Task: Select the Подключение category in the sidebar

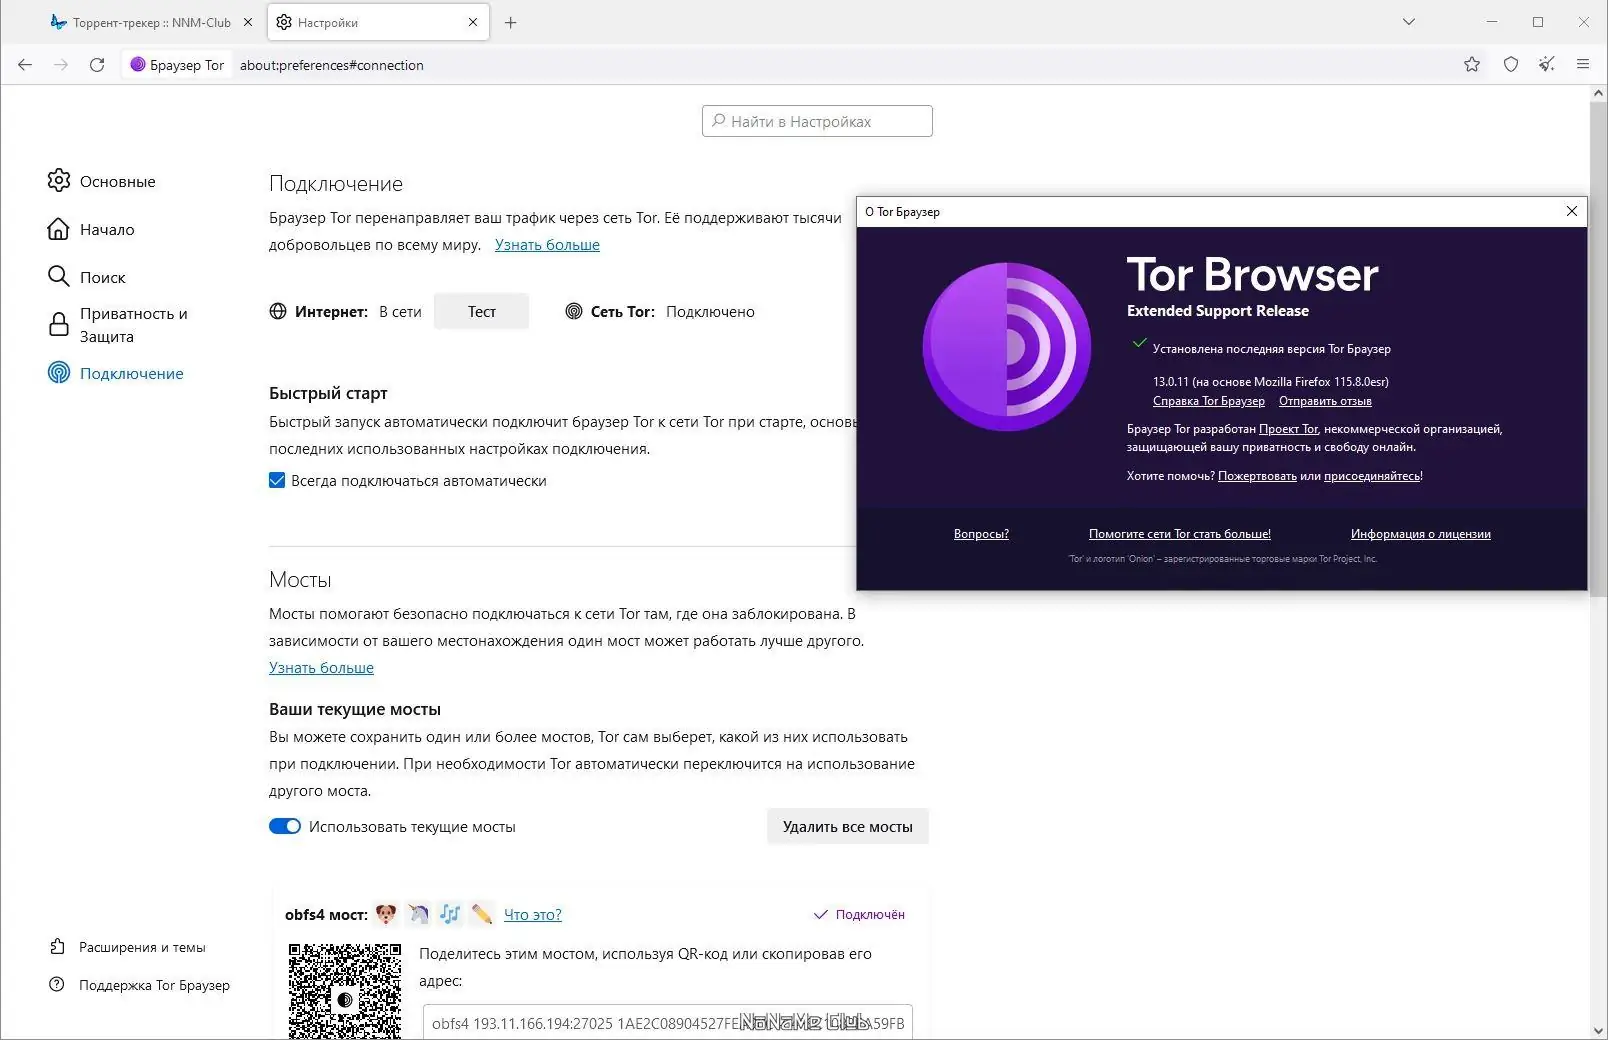Action: tap(115, 373)
